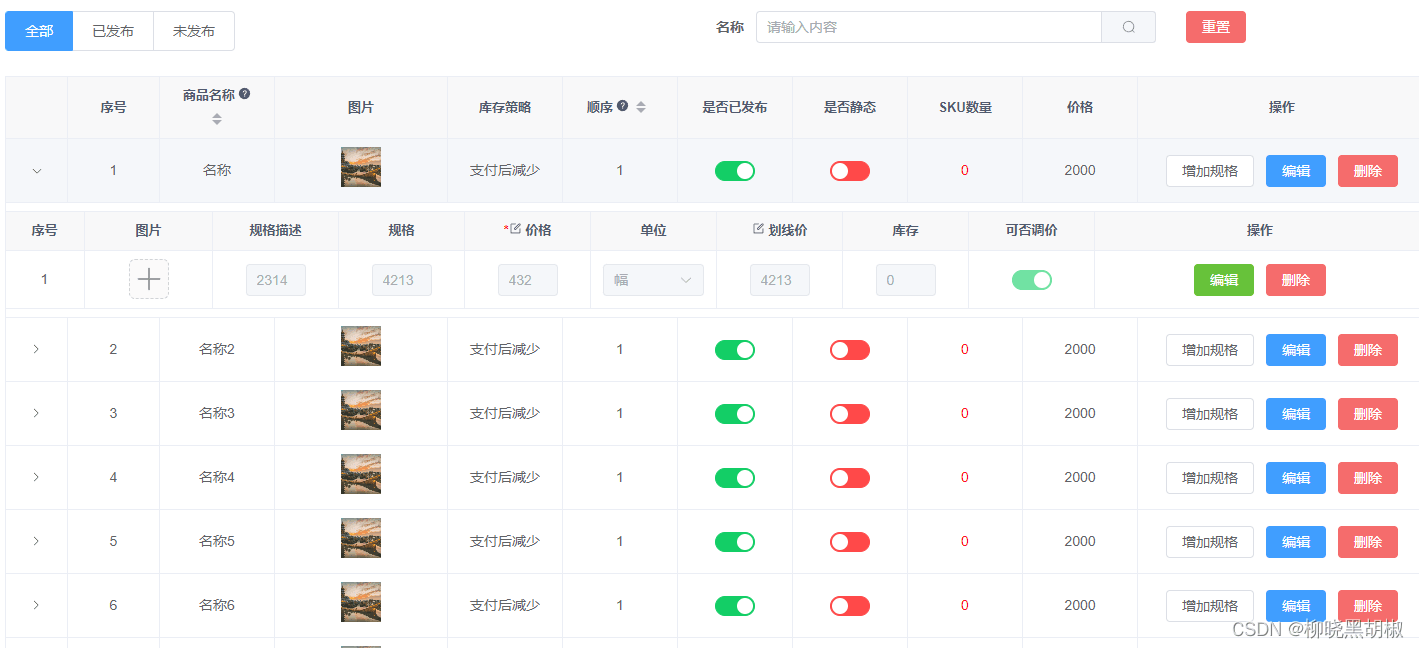Click edit pencil icon beside 价格 sub-header
This screenshot has width=1419, height=648.
515,229
